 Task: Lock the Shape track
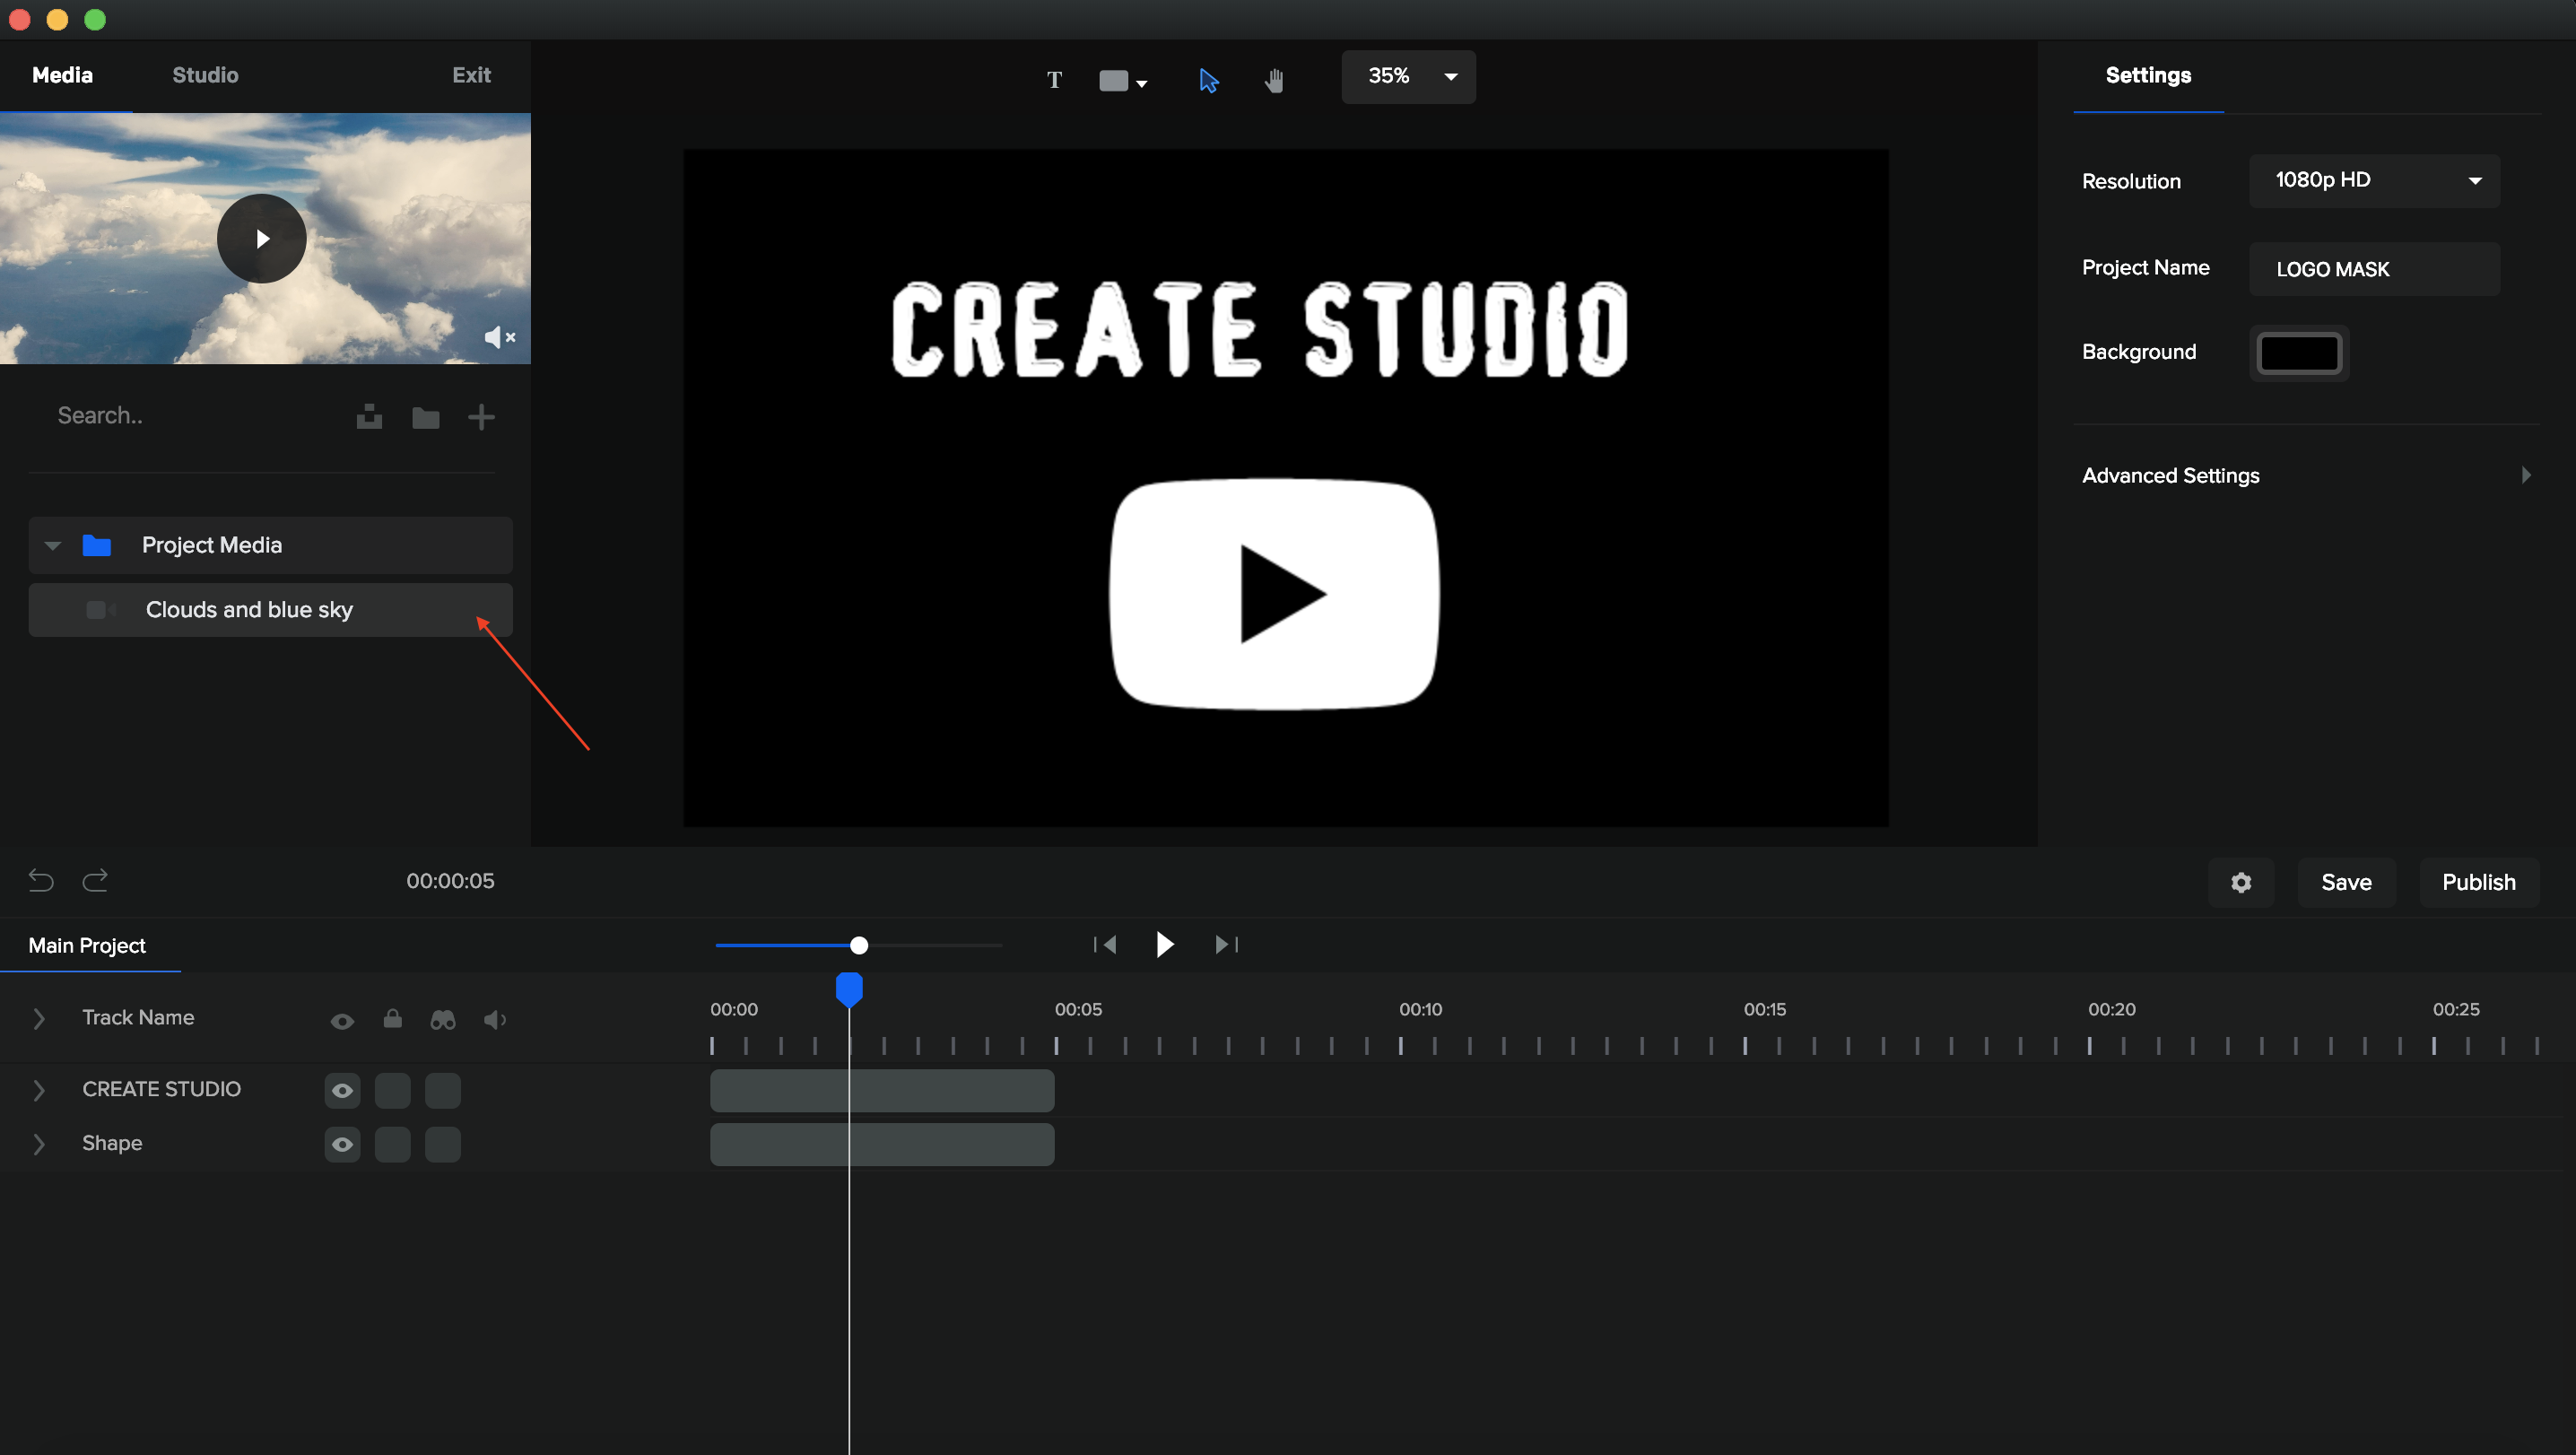392,1144
